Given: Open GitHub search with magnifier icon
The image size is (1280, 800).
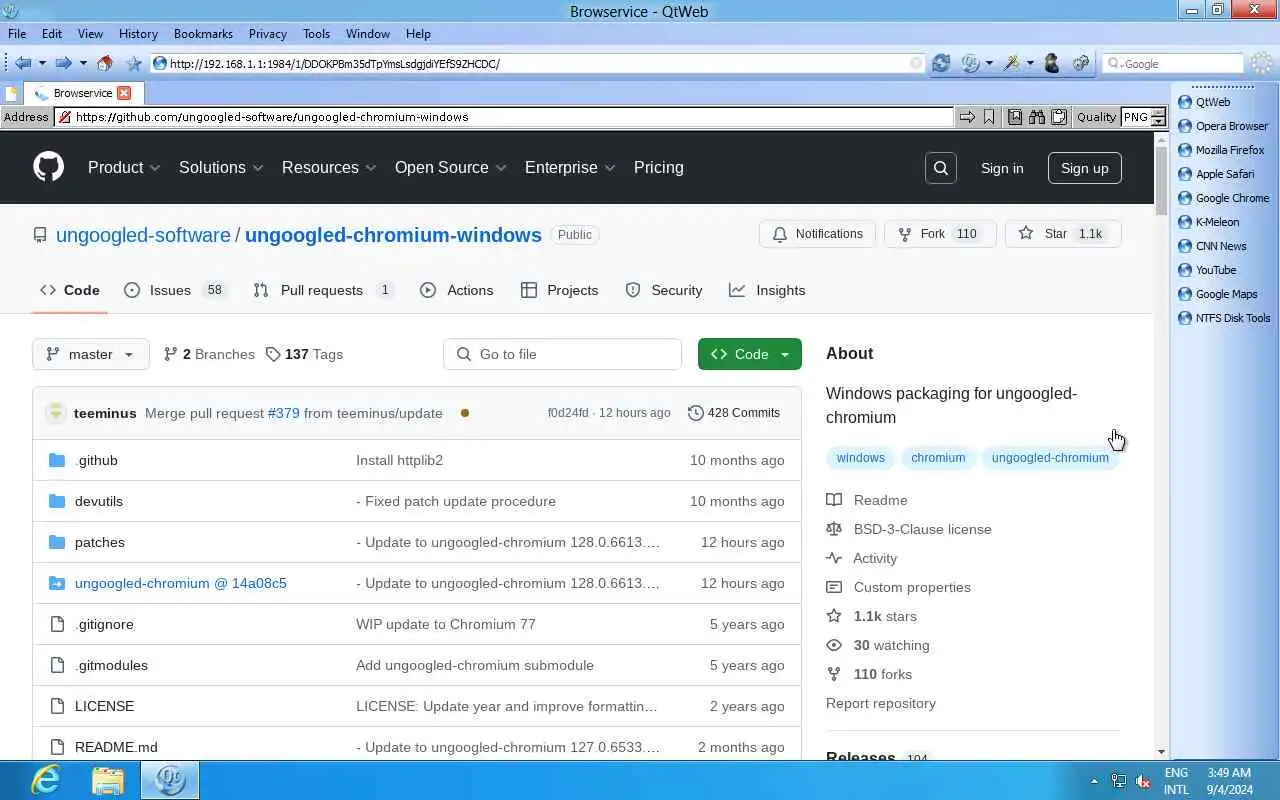Looking at the screenshot, I should coord(941,168).
